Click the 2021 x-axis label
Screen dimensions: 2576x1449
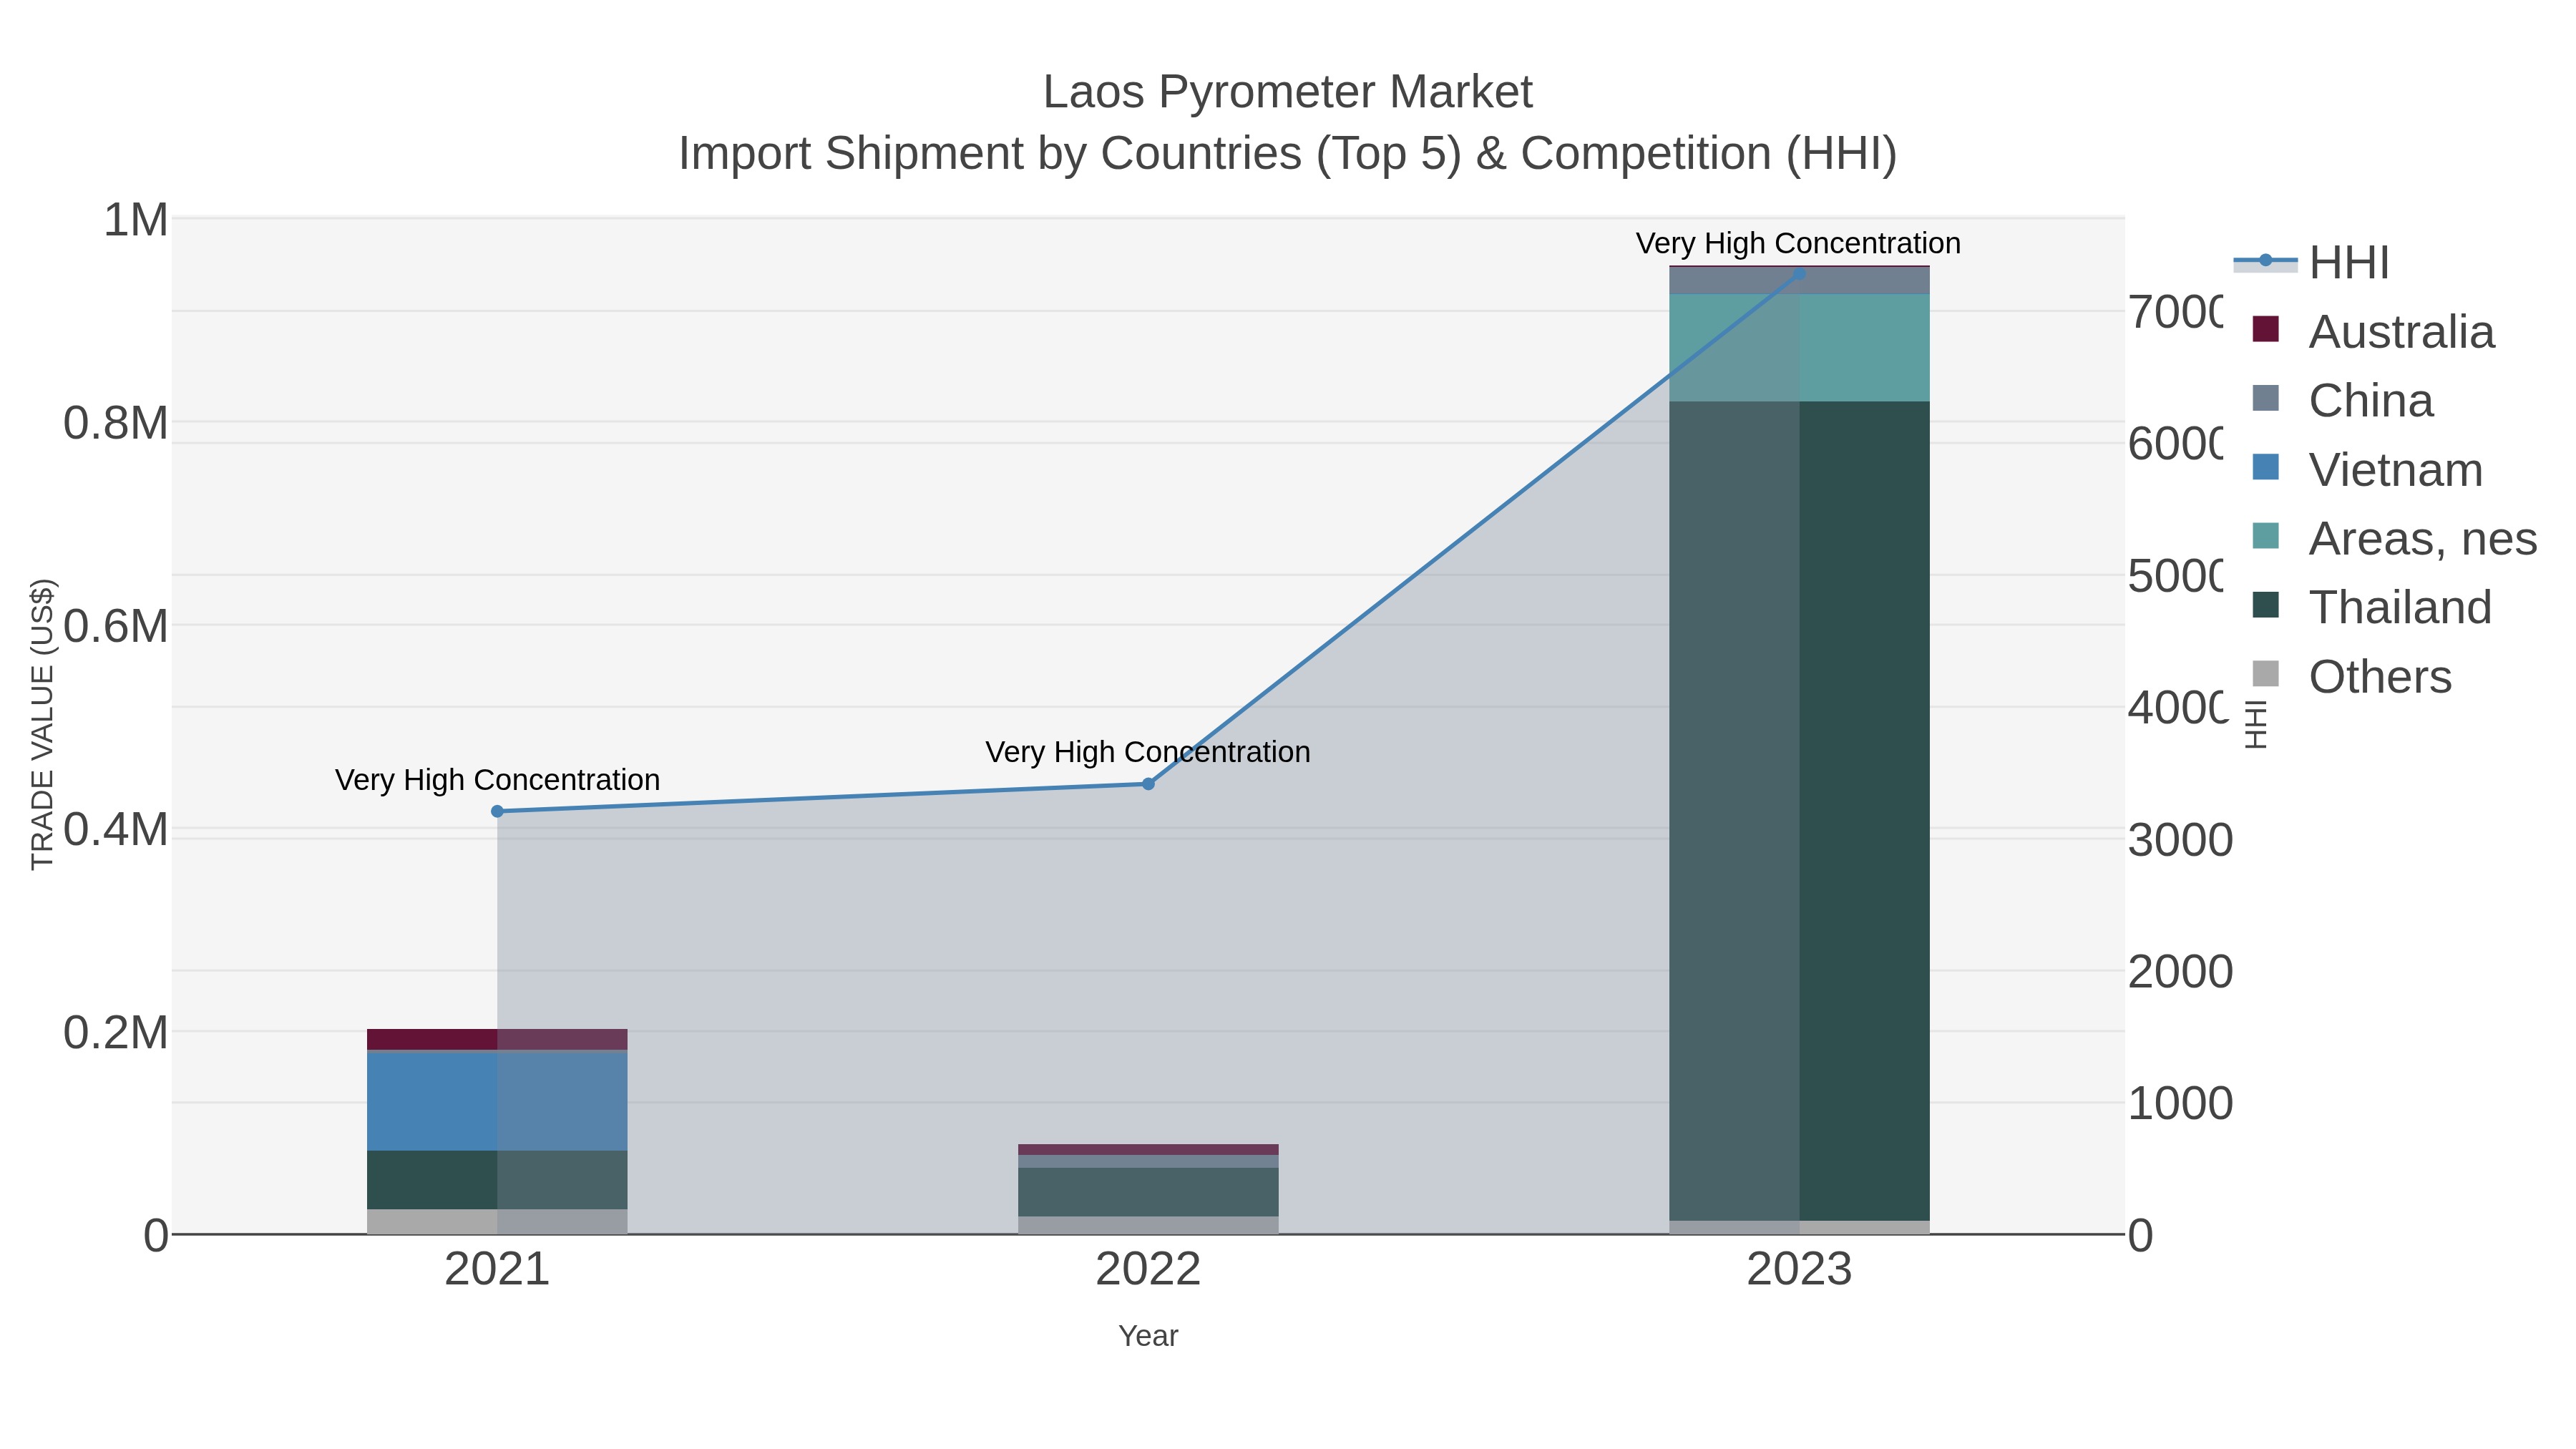(497, 1270)
